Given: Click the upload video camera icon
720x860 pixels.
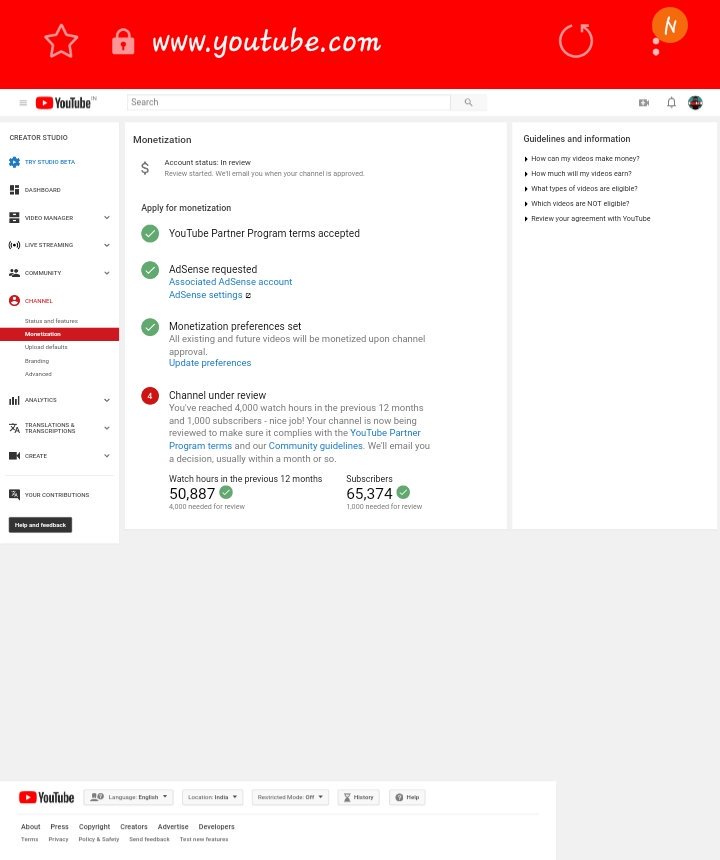Looking at the screenshot, I should click(644, 103).
